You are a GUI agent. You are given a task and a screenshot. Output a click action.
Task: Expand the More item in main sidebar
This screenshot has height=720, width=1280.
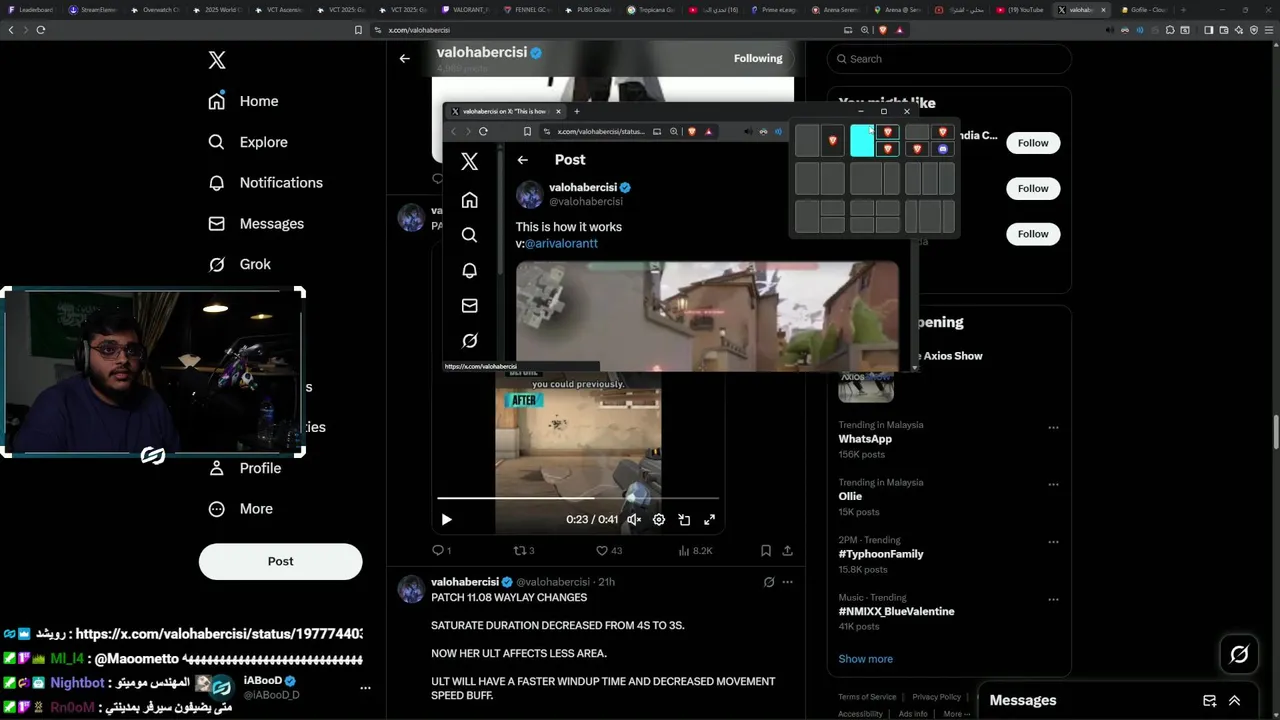pos(240,509)
